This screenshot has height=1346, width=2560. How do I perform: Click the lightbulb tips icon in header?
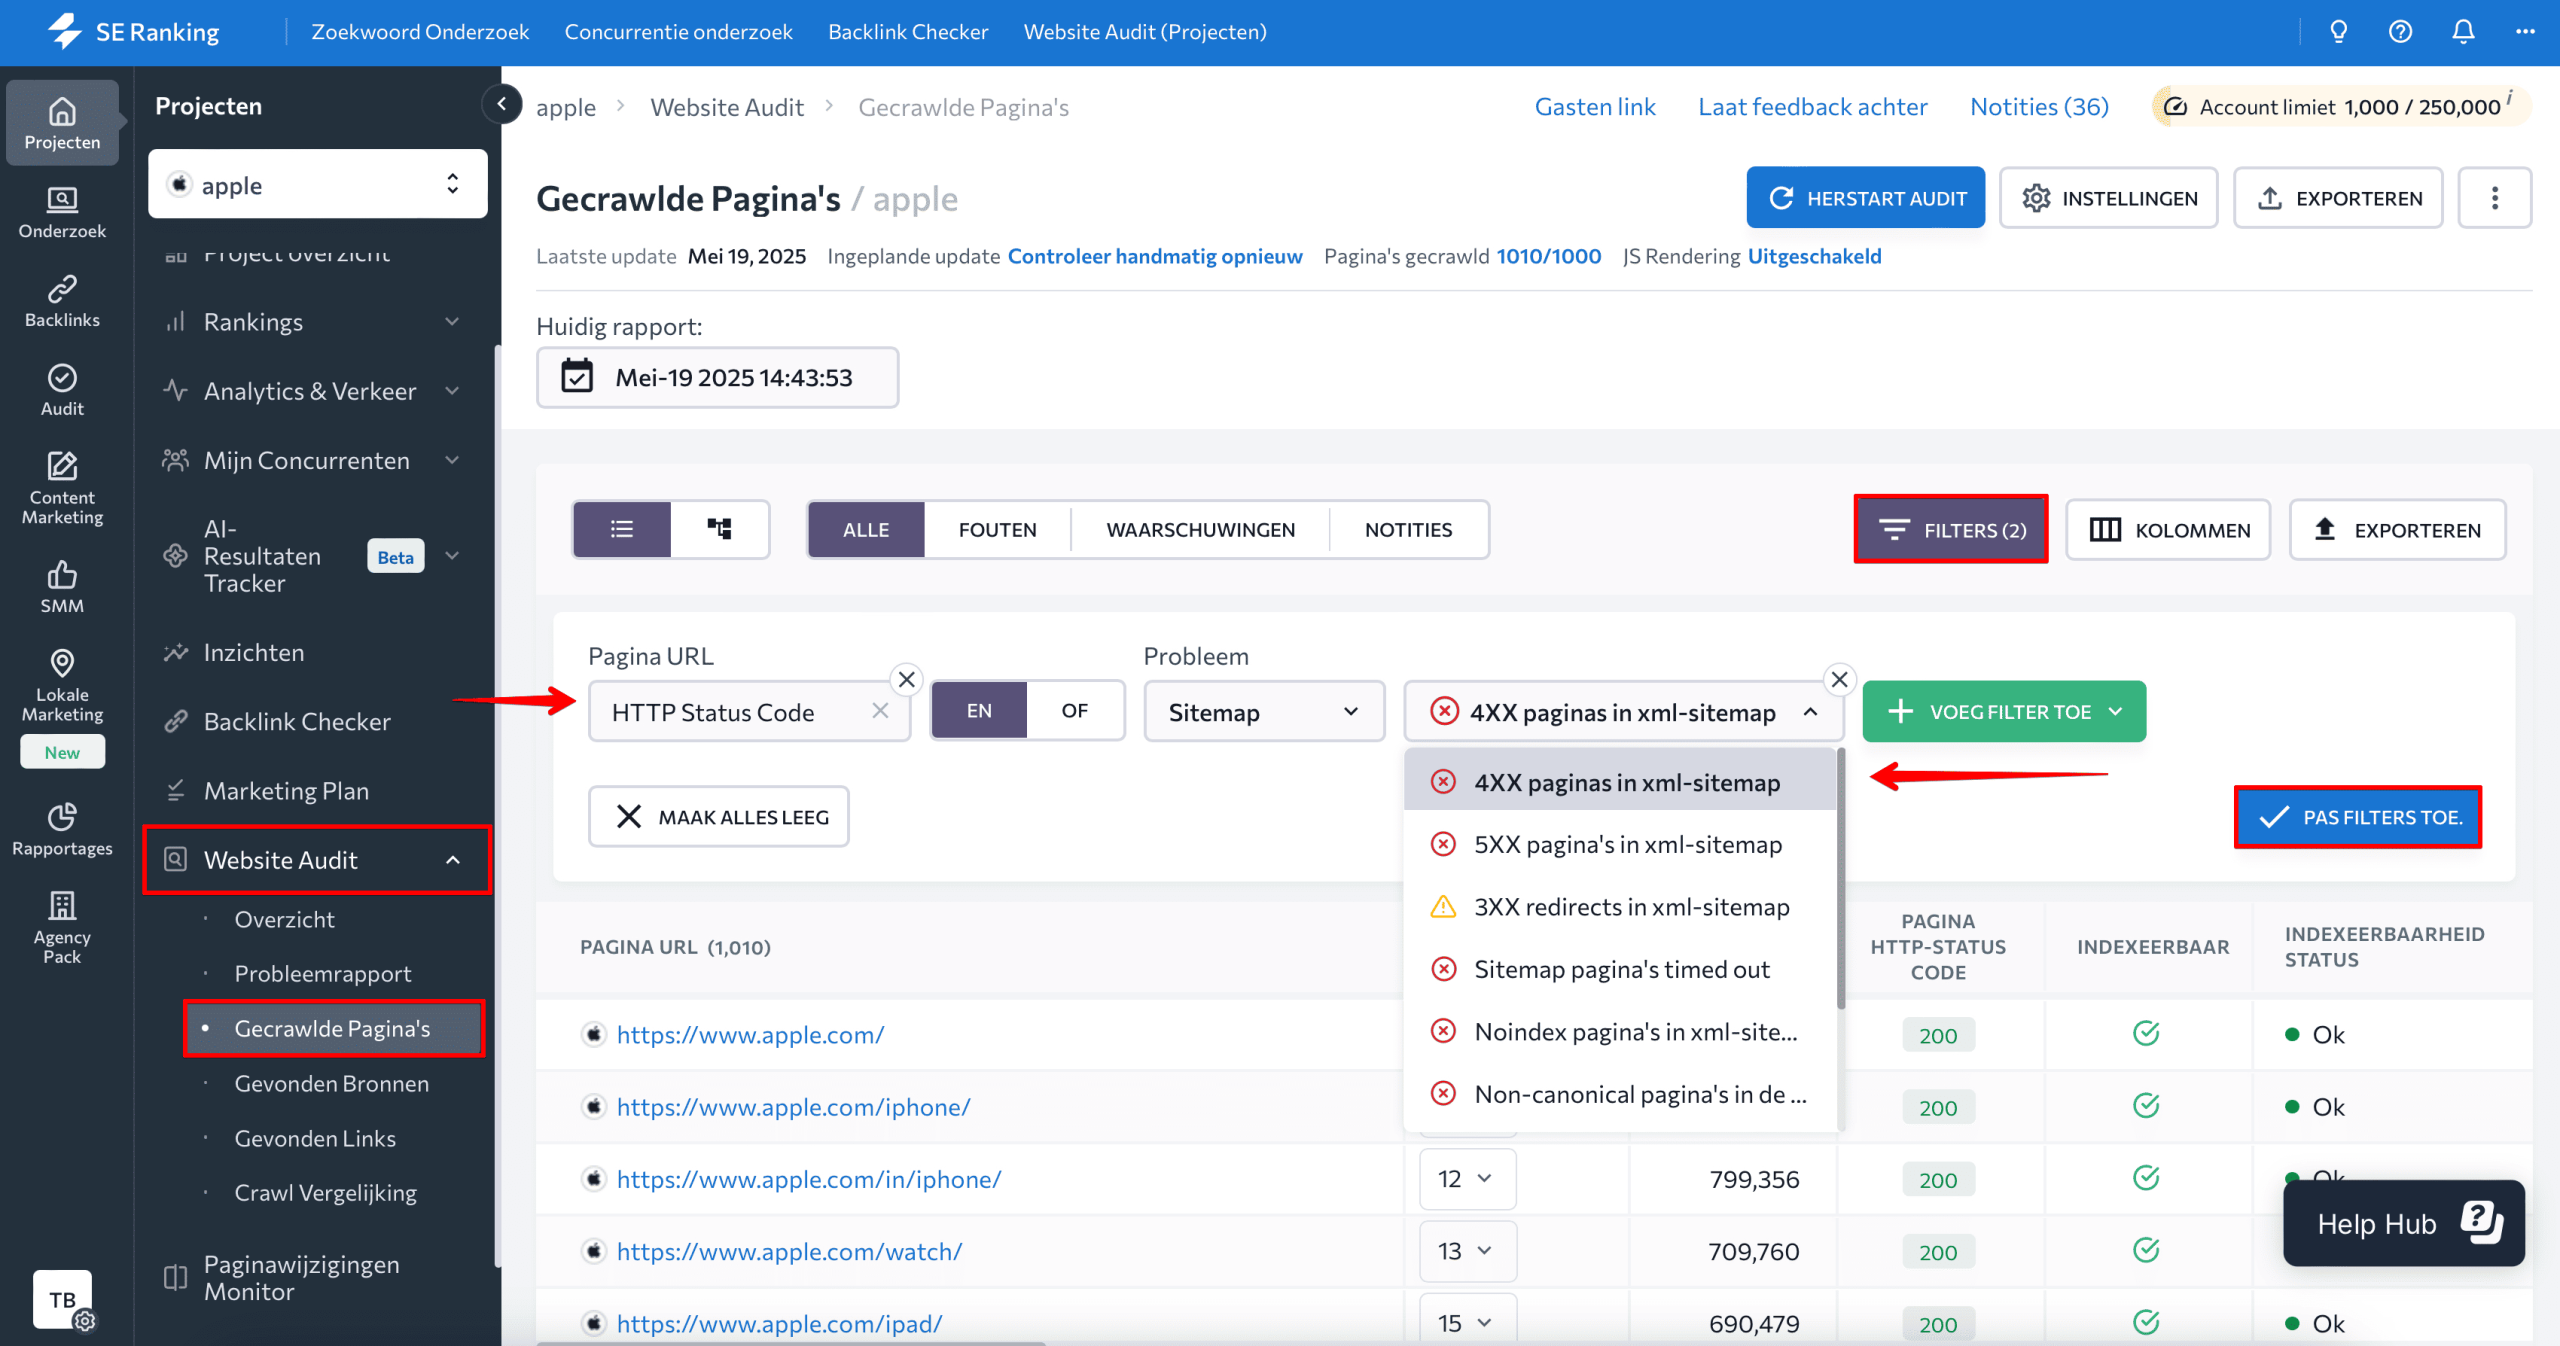[2338, 32]
